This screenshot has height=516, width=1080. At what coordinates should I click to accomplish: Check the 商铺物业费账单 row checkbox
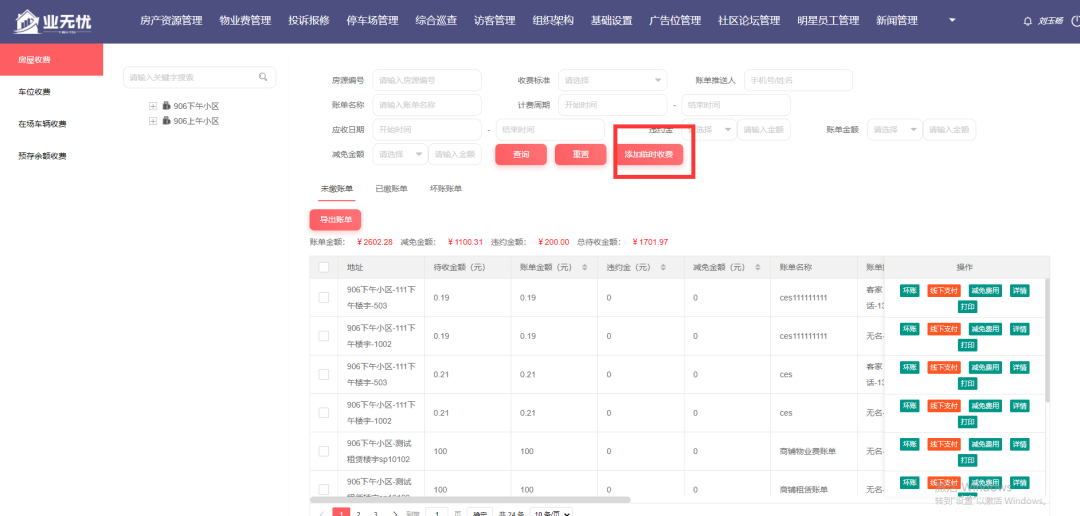coord(324,451)
